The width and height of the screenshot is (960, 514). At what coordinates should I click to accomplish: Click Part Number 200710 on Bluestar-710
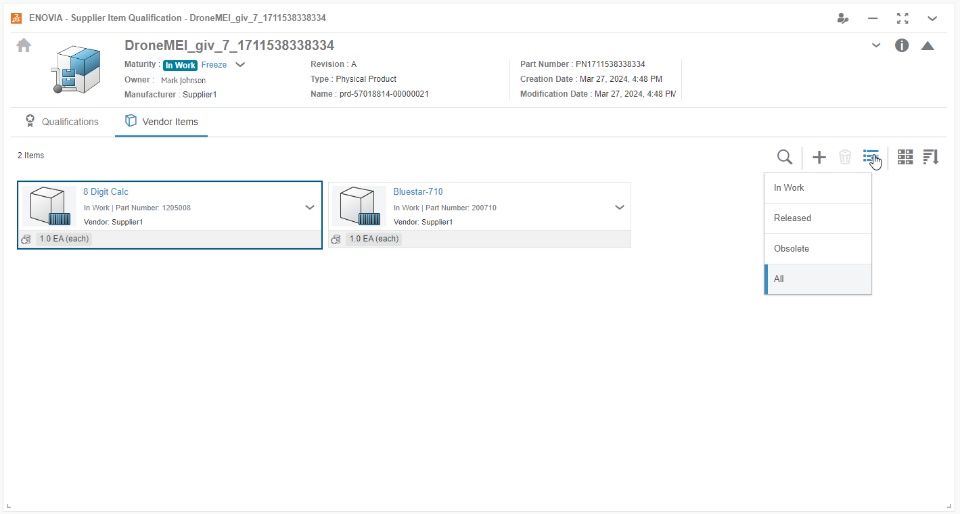[461, 208]
